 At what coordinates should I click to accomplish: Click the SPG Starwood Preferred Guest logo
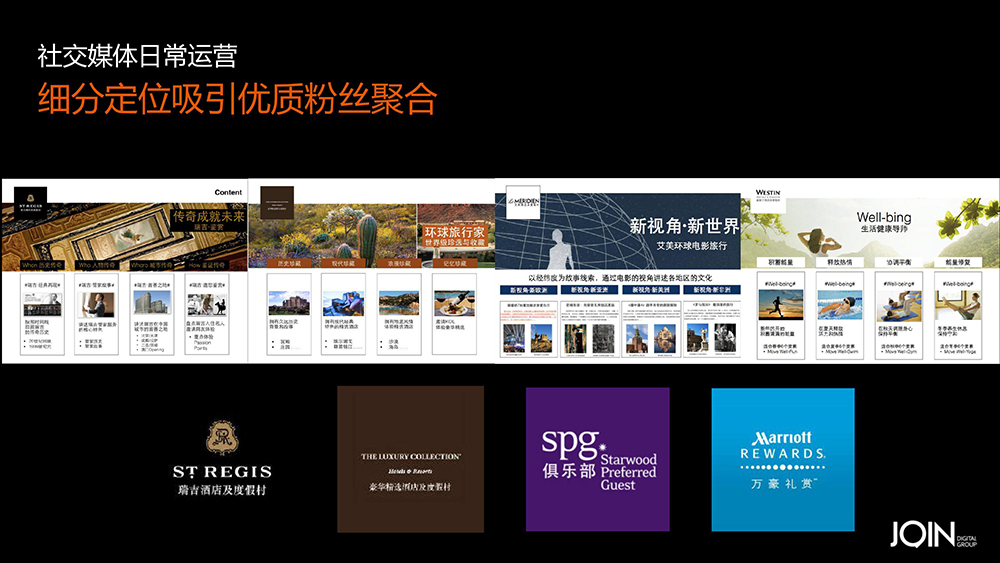tap(598, 459)
